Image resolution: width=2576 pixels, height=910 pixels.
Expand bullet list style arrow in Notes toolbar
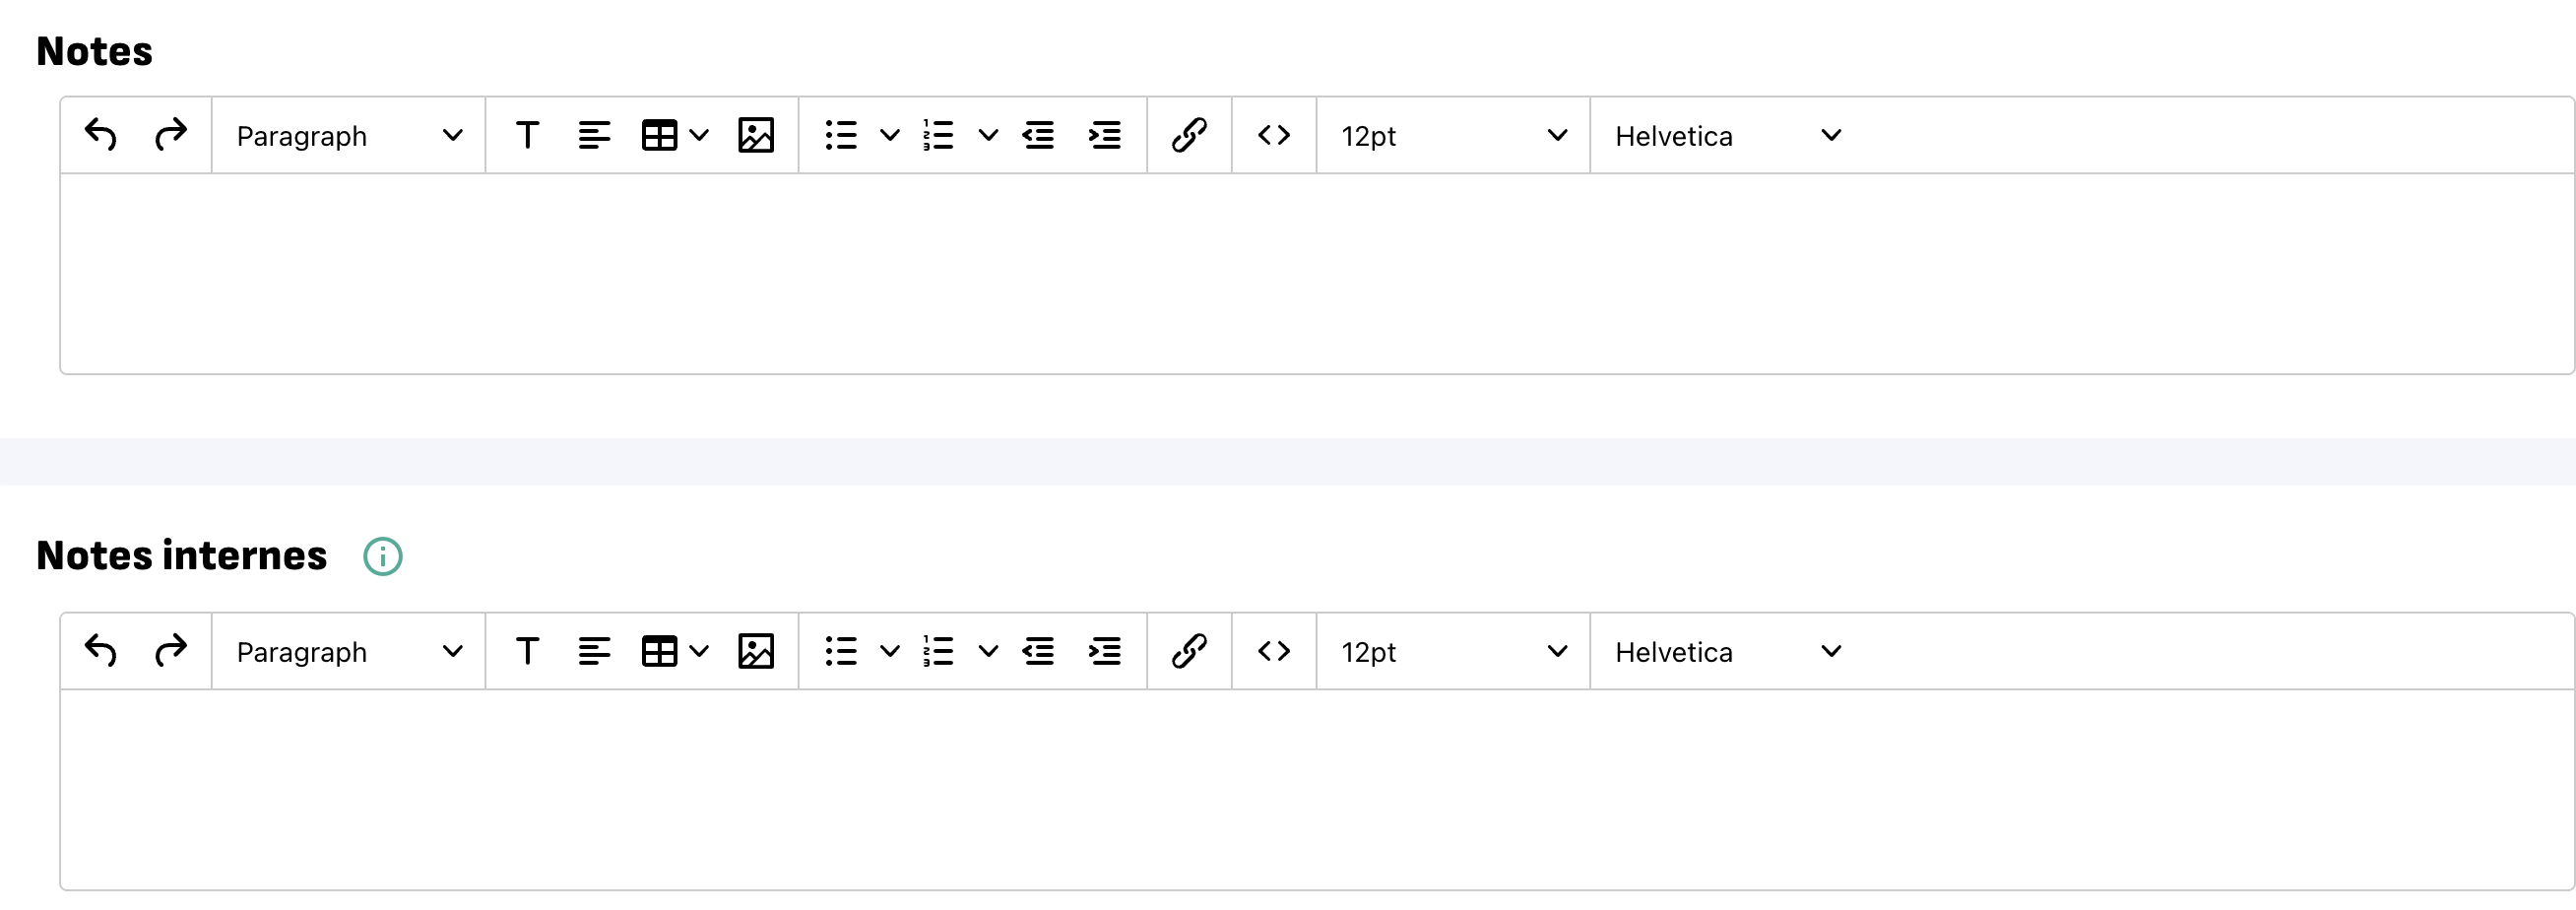889,135
